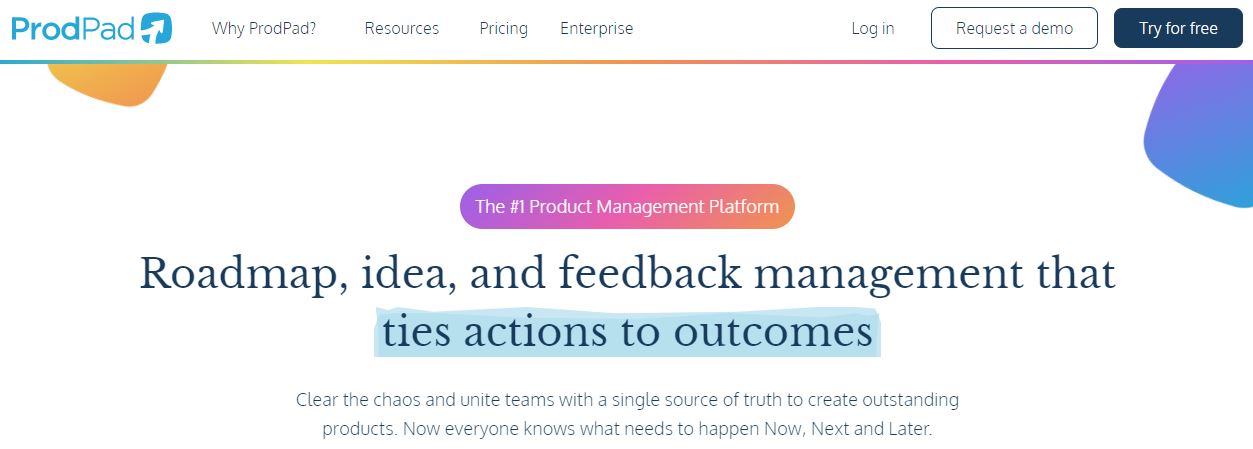
Task: Click the ProdPad arrow logo icon
Action: 156,28
